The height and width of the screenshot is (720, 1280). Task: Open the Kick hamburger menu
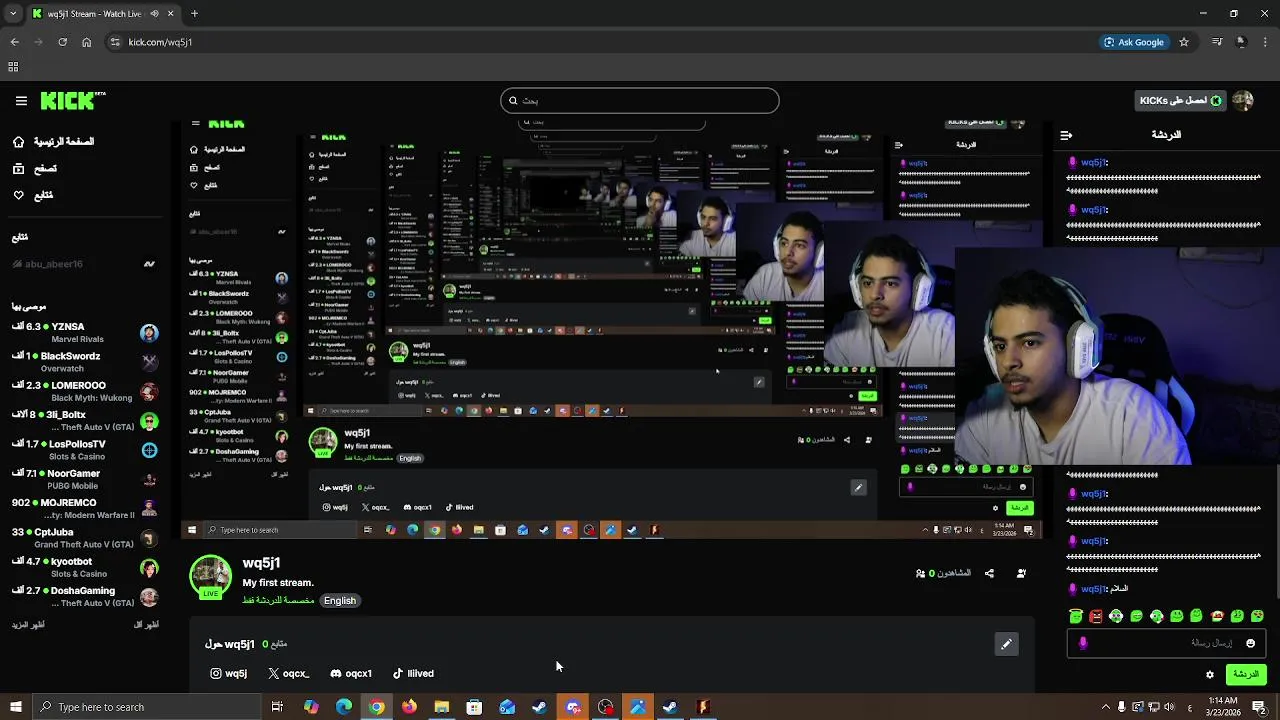pyautogui.click(x=21, y=100)
